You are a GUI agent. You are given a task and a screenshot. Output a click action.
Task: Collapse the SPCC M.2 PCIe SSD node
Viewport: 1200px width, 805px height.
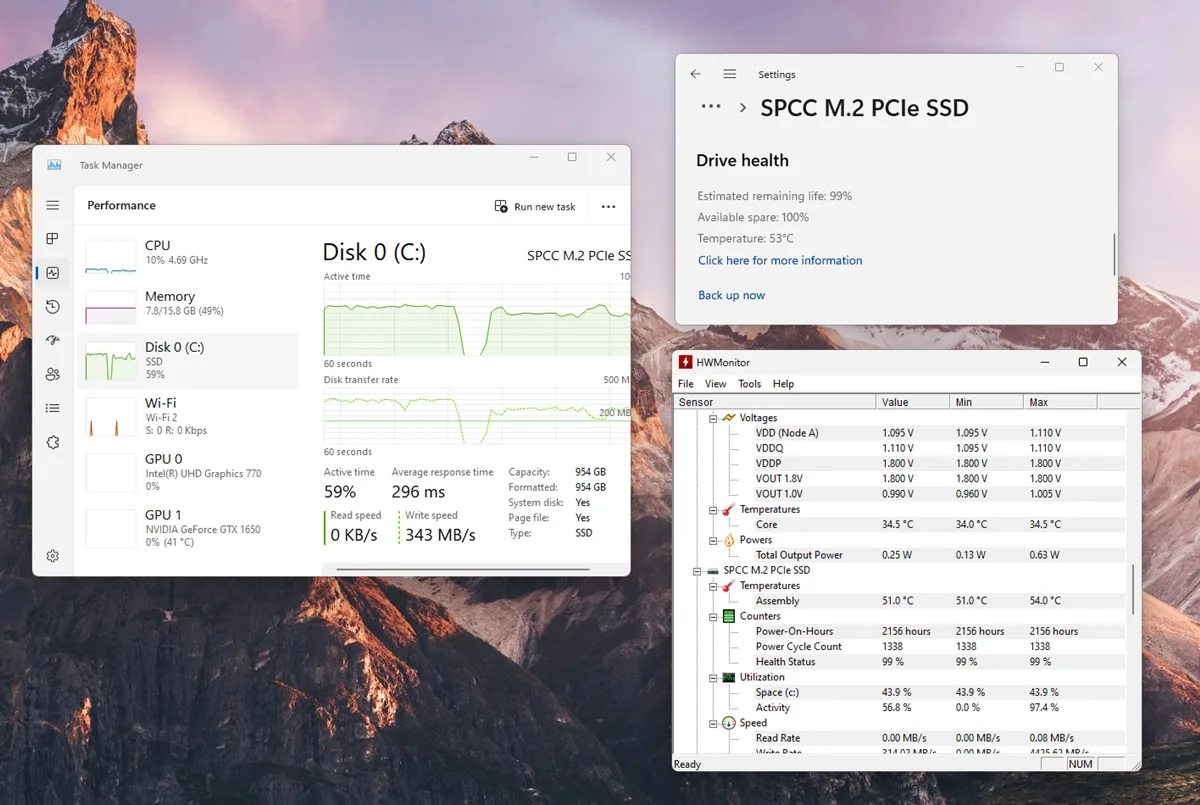point(695,570)
